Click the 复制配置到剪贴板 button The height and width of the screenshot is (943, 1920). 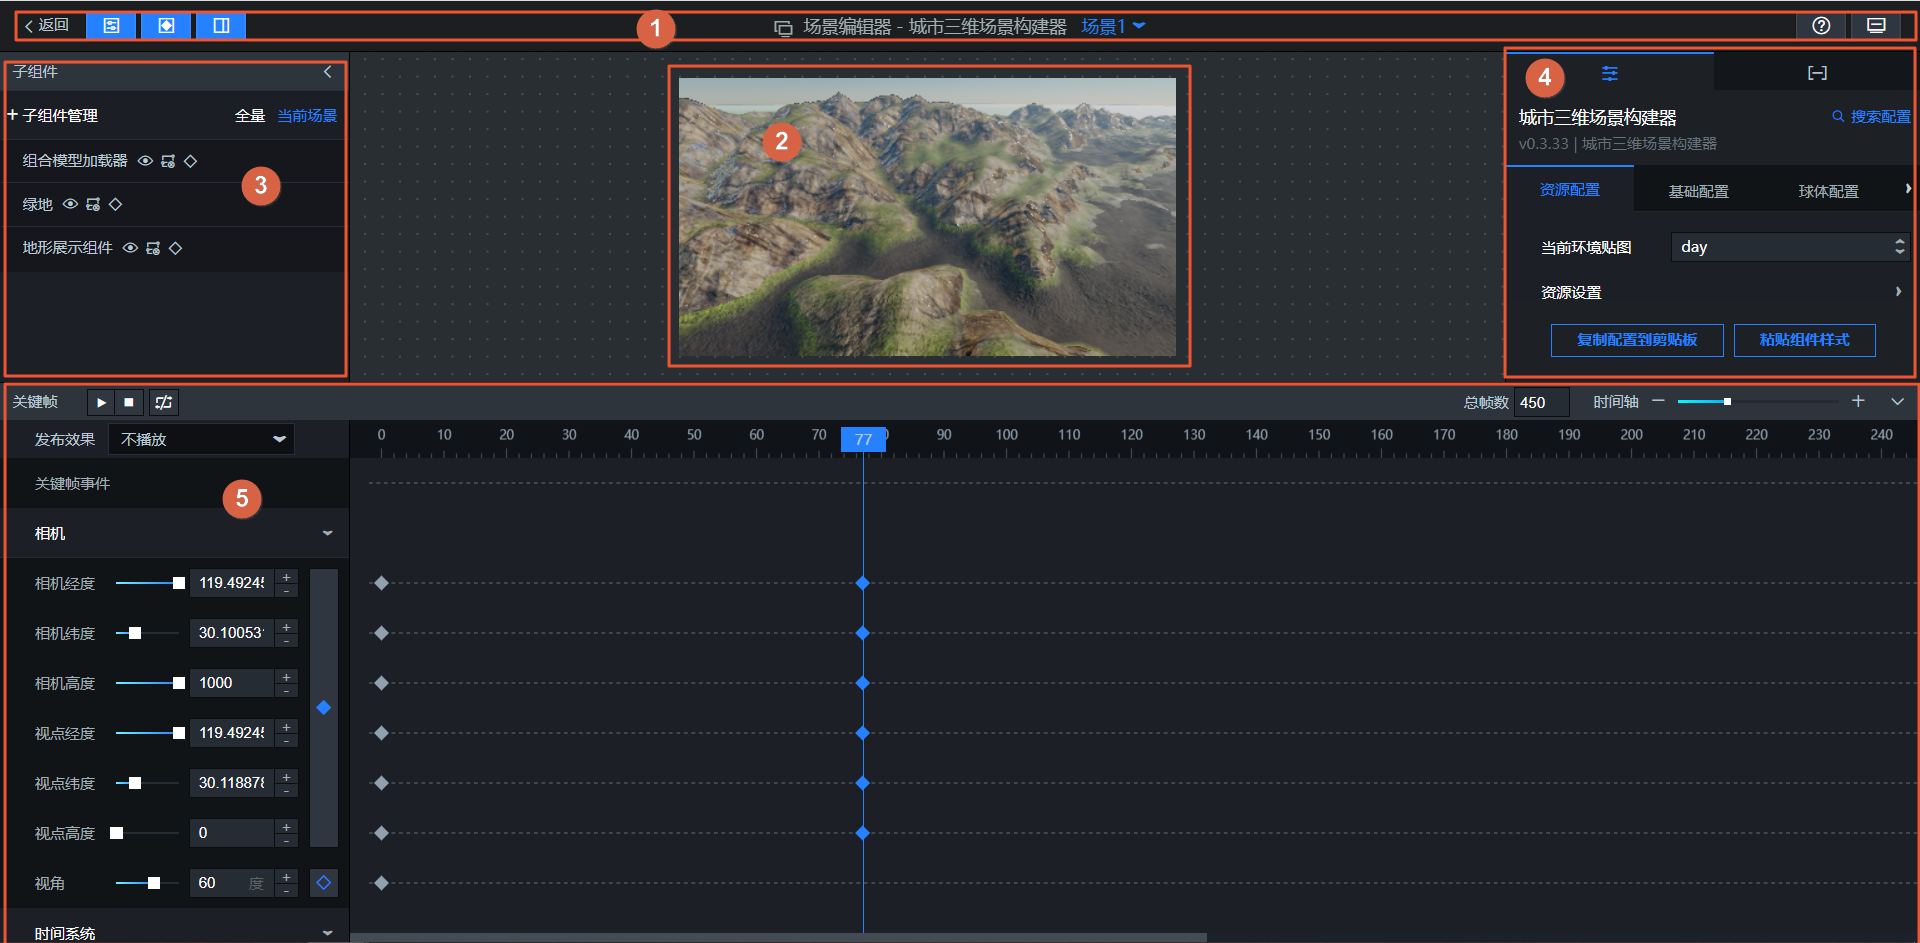1637,340
